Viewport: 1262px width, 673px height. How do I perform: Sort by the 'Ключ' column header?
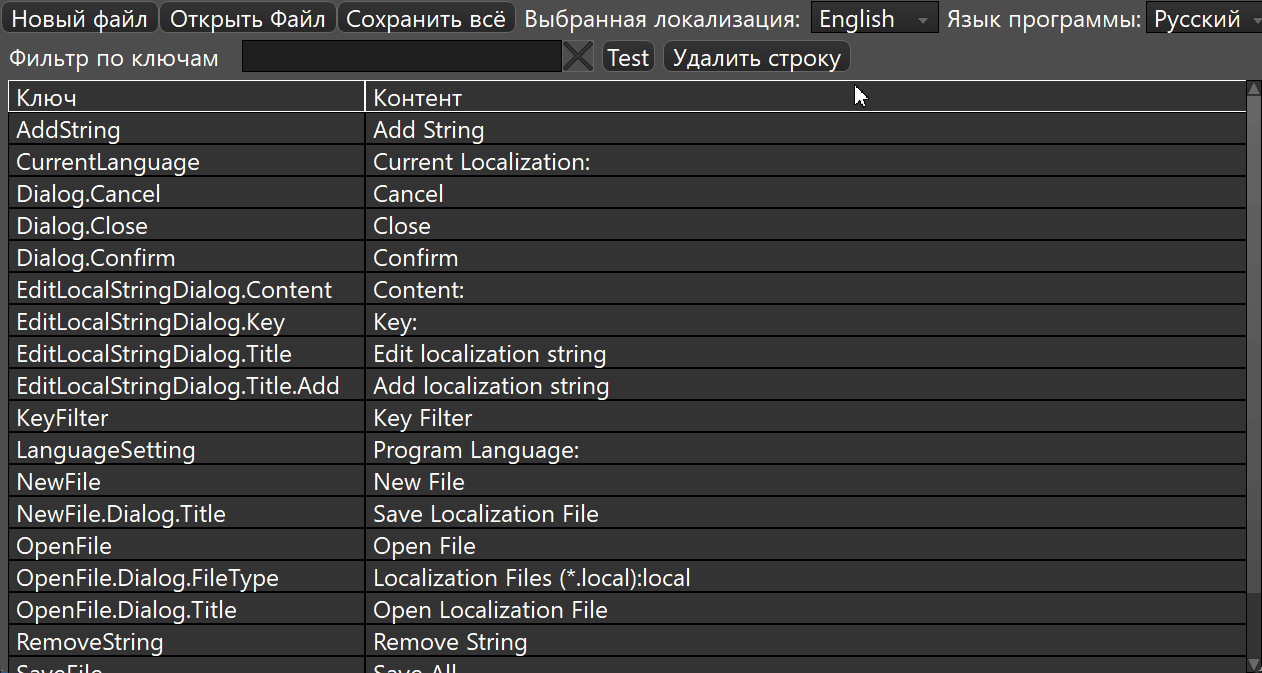[186, 97]
